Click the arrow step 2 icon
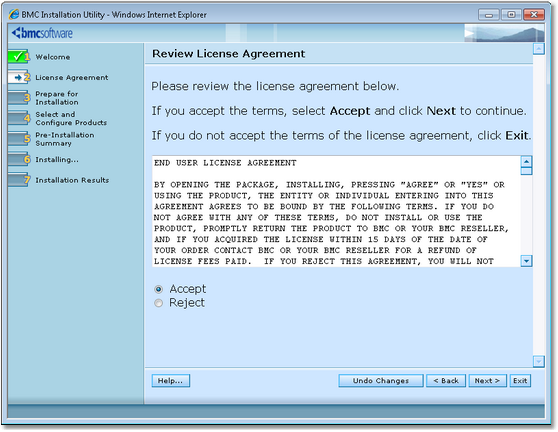558x432 pixels. click(18, 77)
